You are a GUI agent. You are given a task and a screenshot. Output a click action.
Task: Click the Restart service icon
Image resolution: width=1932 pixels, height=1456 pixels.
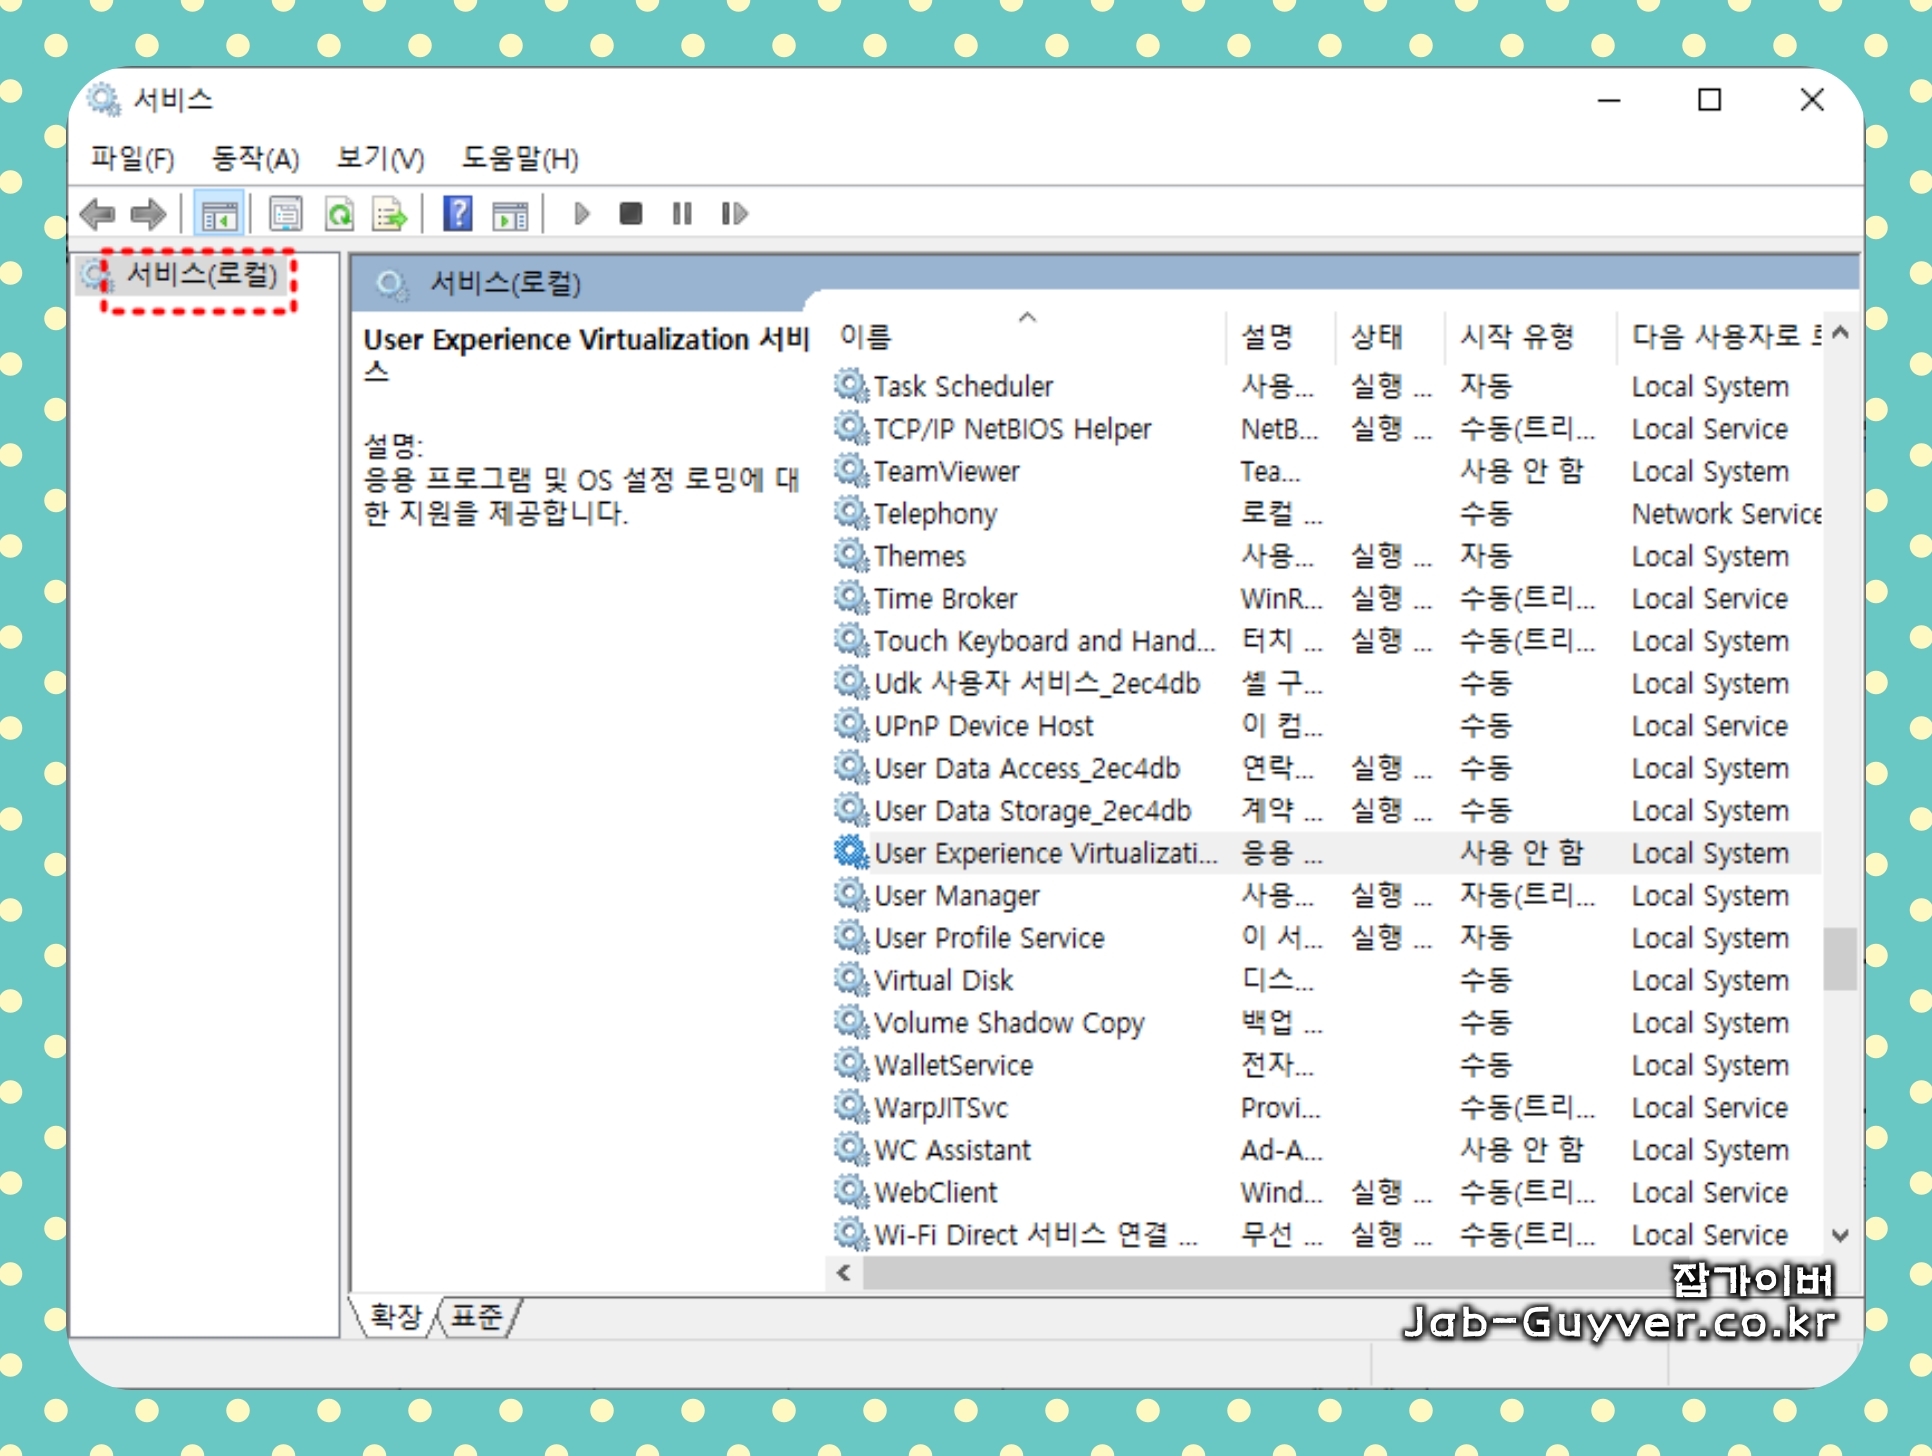coord(734,214)
